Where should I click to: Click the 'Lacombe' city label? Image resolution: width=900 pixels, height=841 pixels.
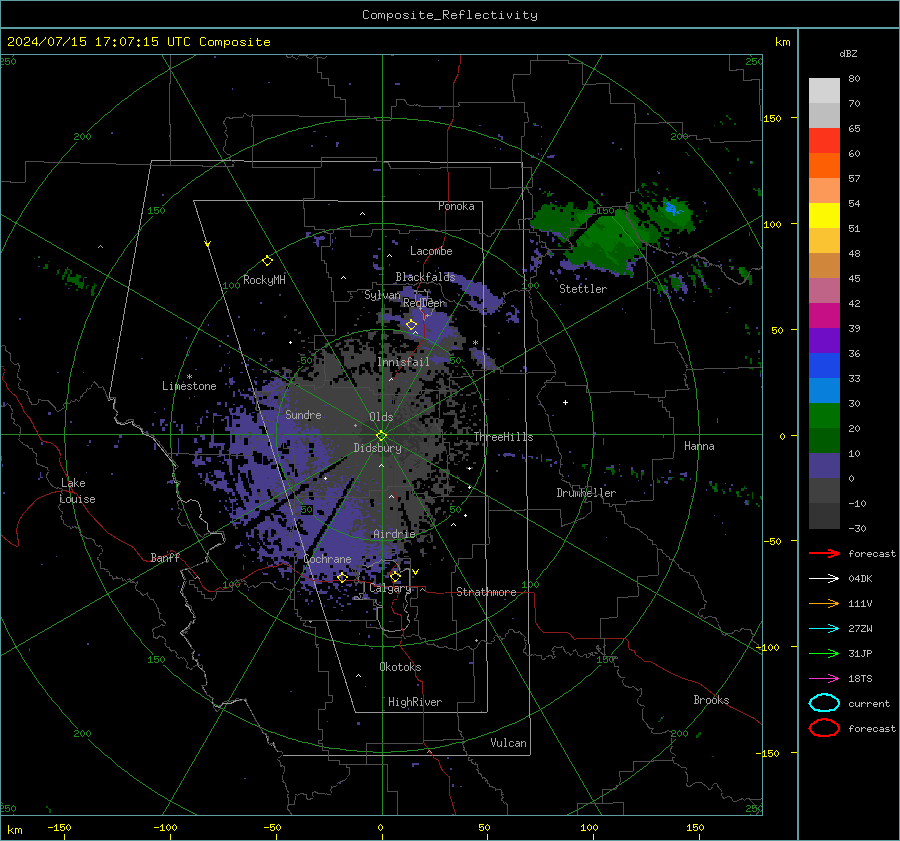pos(431,251)
